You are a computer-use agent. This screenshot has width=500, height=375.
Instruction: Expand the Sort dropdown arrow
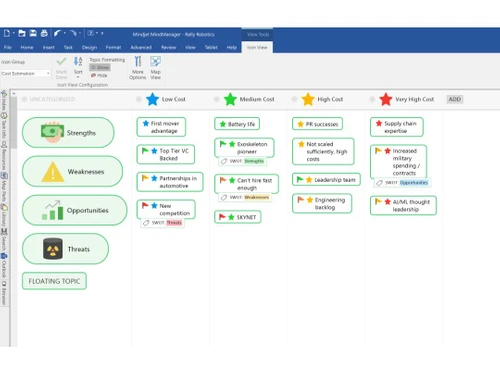click(x=78, y=77)
